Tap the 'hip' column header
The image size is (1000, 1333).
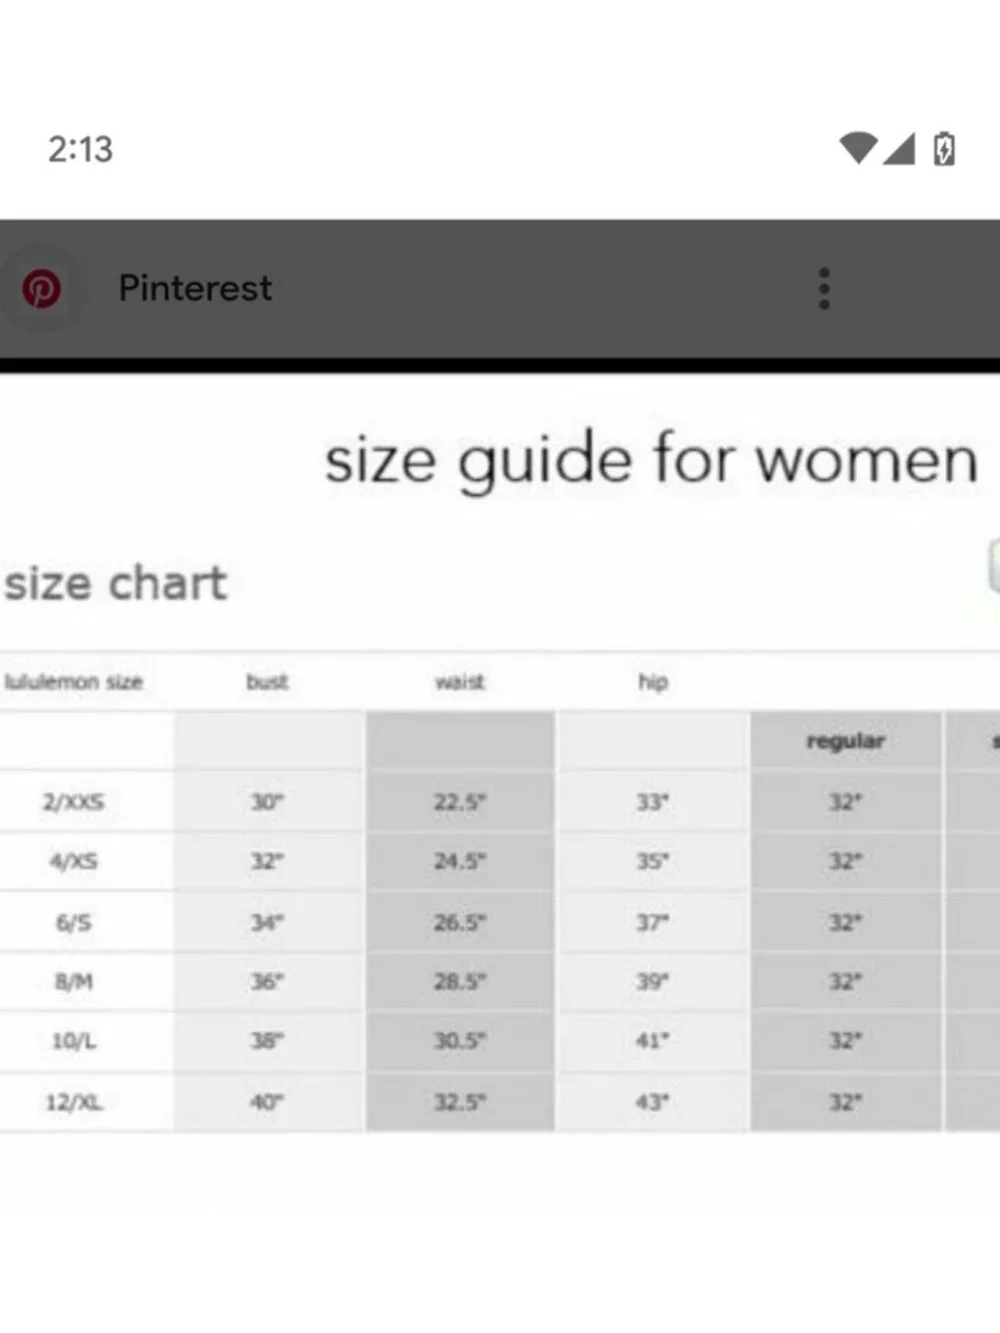pyautogui.click(x=653, y=682)
